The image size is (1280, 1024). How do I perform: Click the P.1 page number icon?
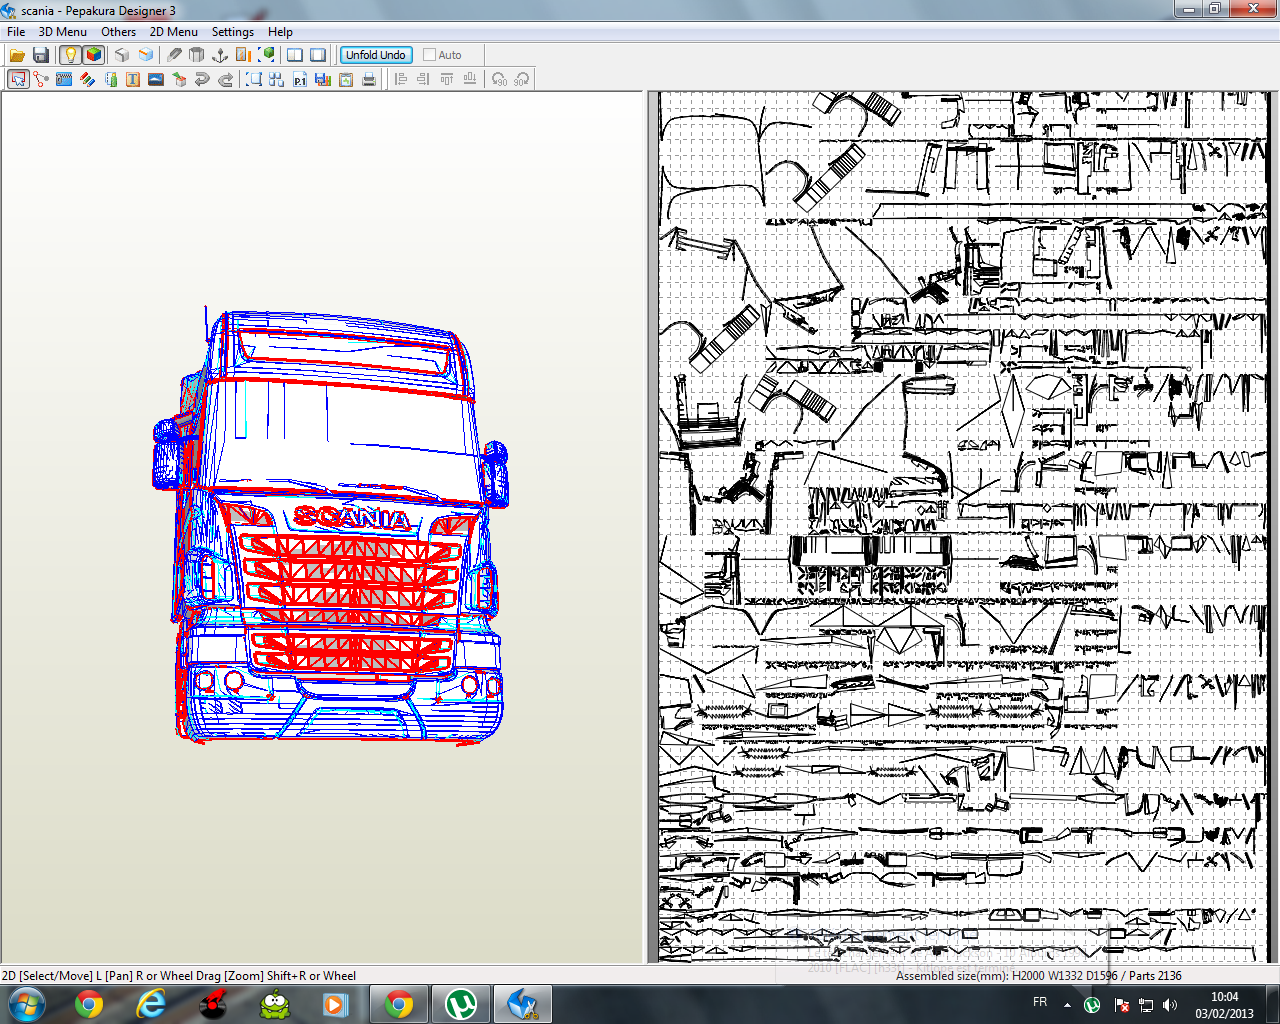tap(300, 79)
